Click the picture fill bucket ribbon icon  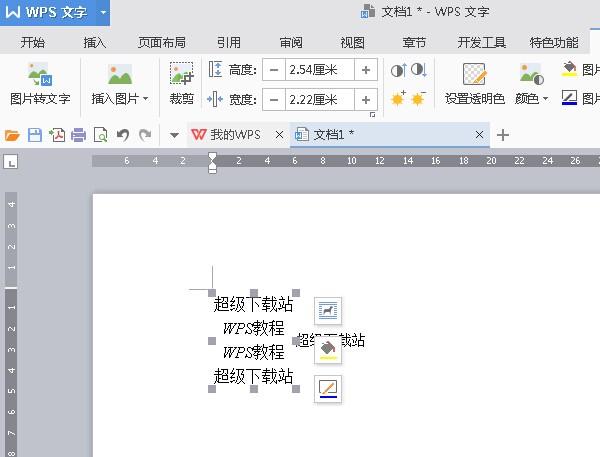click(x=569, y=69)
